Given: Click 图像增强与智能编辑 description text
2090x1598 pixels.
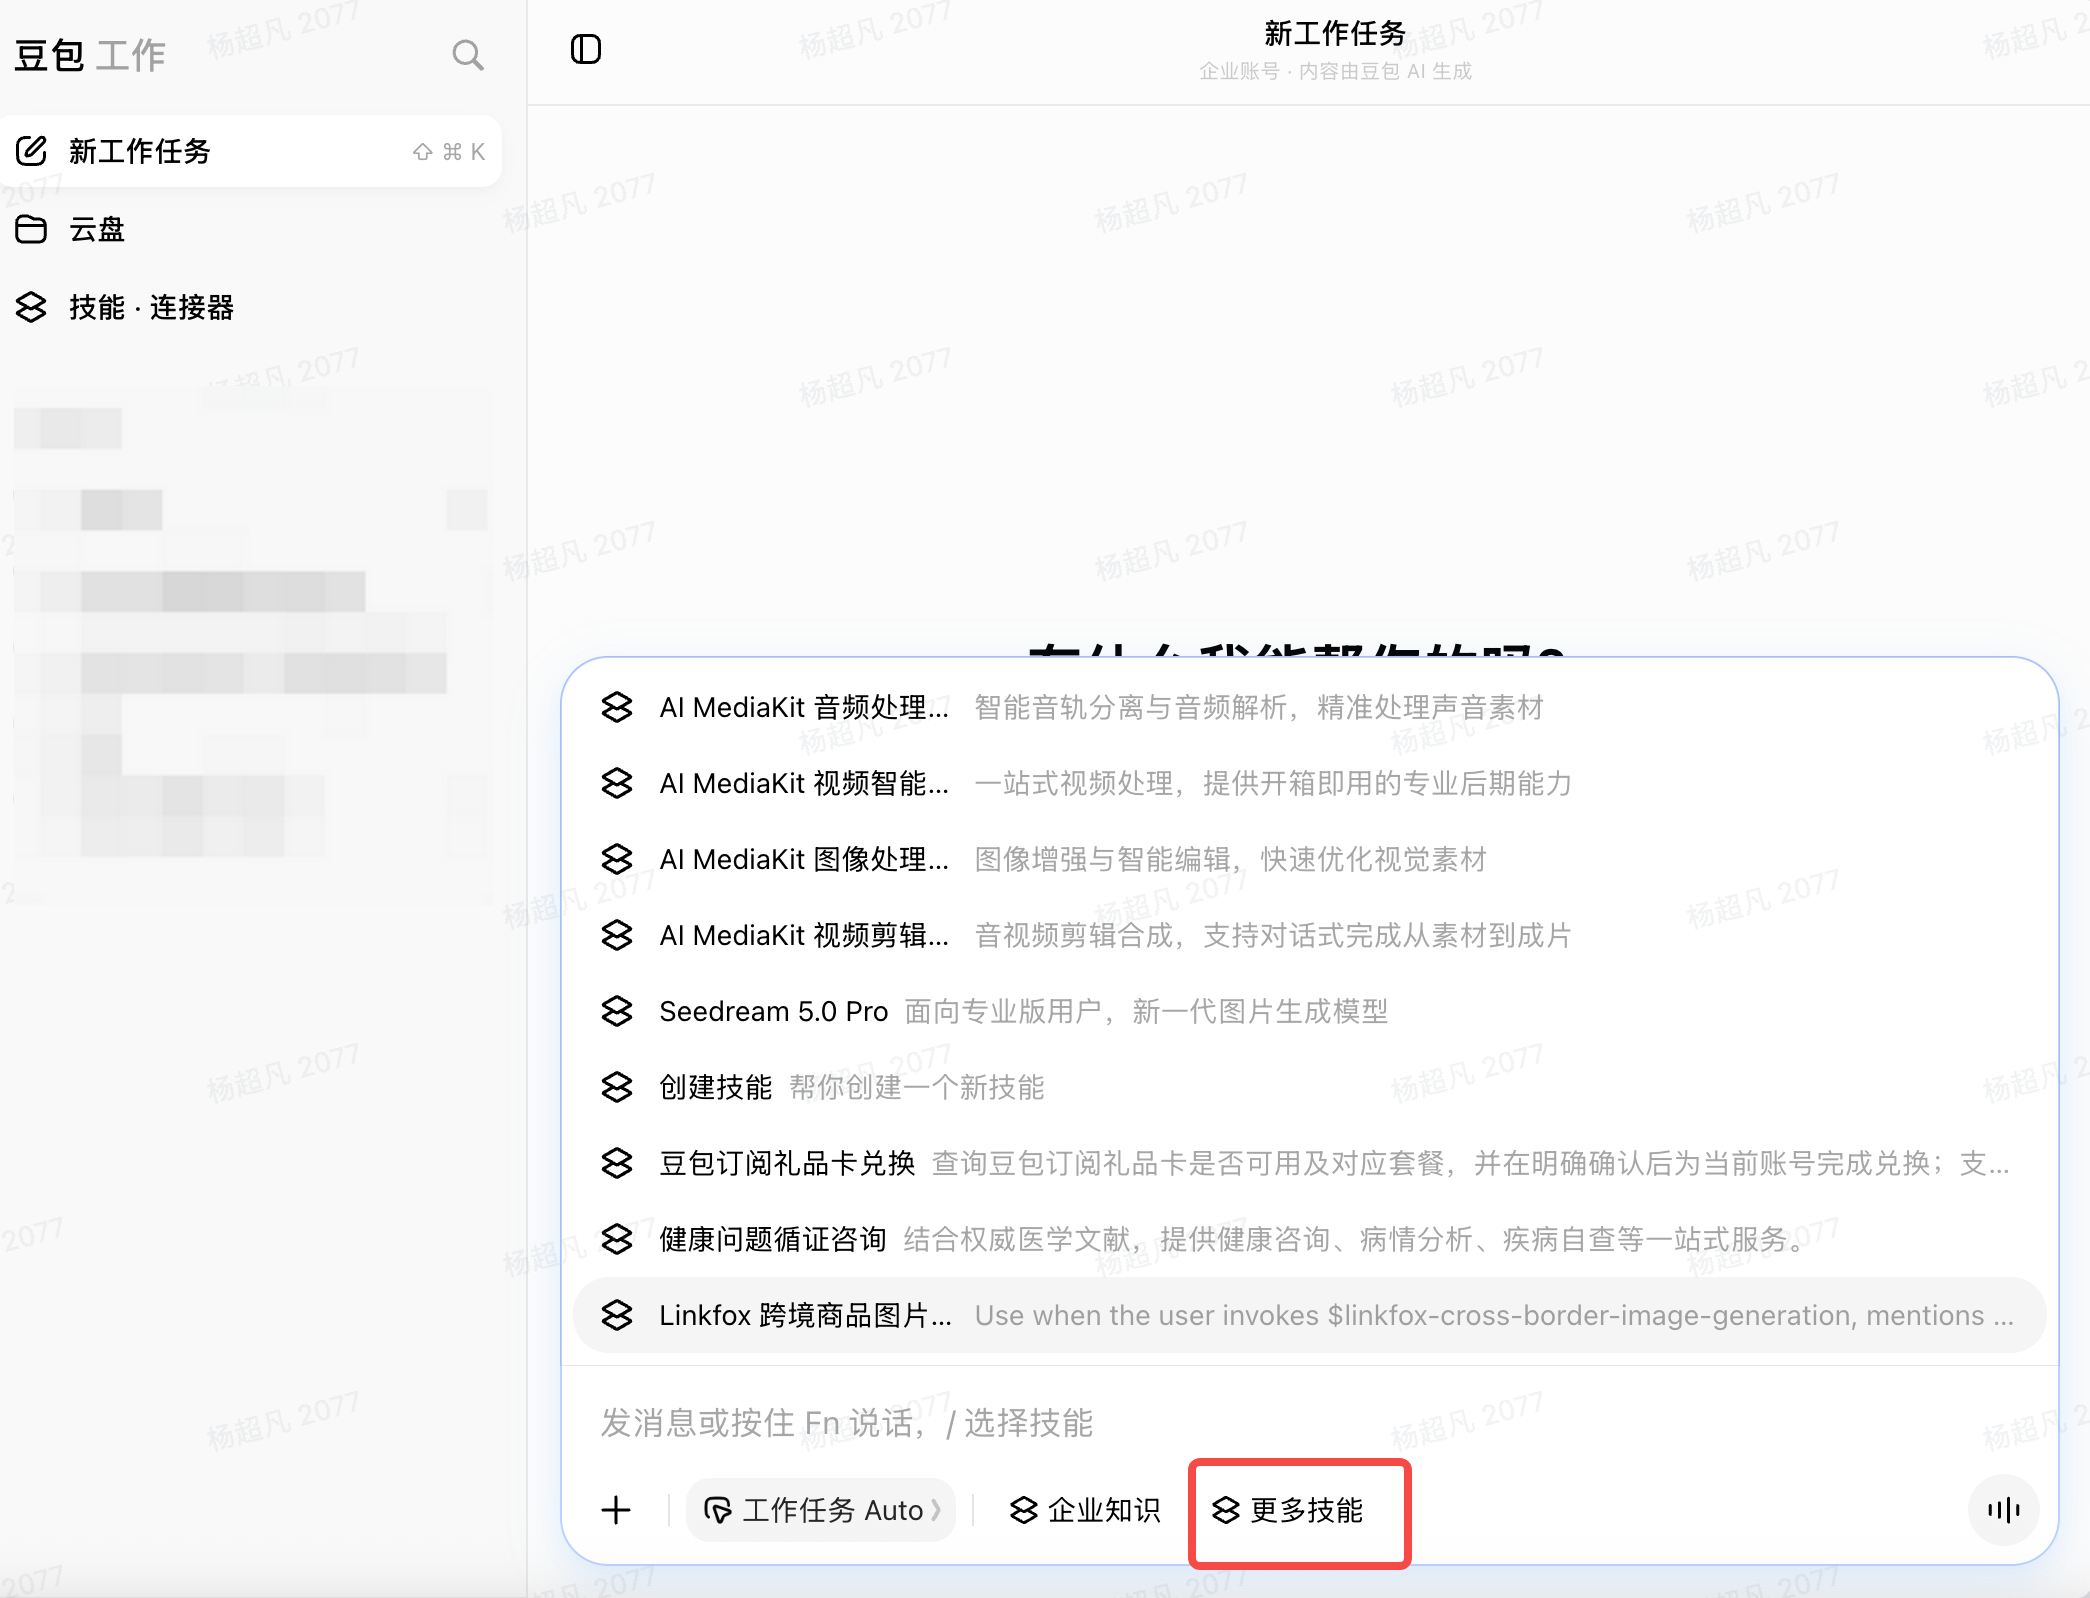Looking at the screenshot, I should 1230,859.
